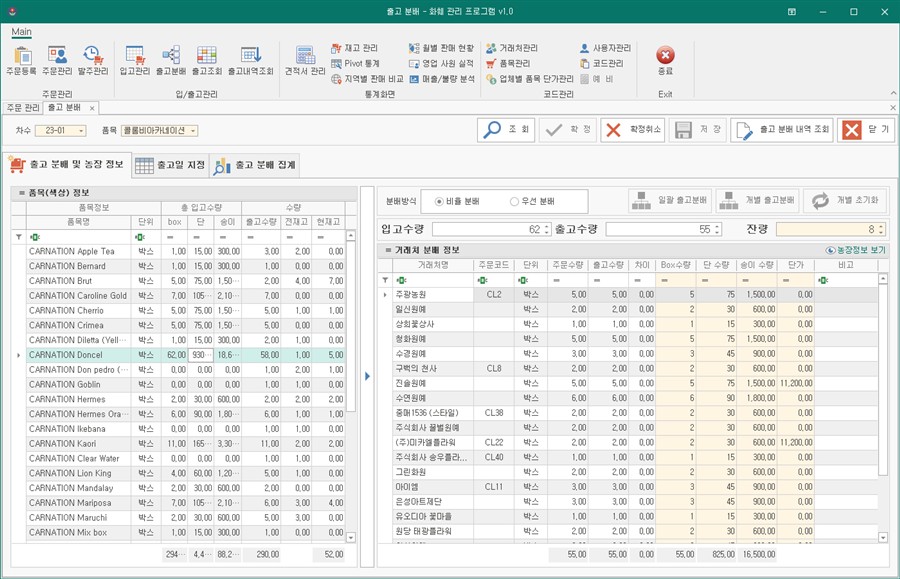
Task: Click the 거래처 table's scroll-up arrow
Action: pos(883,279)
